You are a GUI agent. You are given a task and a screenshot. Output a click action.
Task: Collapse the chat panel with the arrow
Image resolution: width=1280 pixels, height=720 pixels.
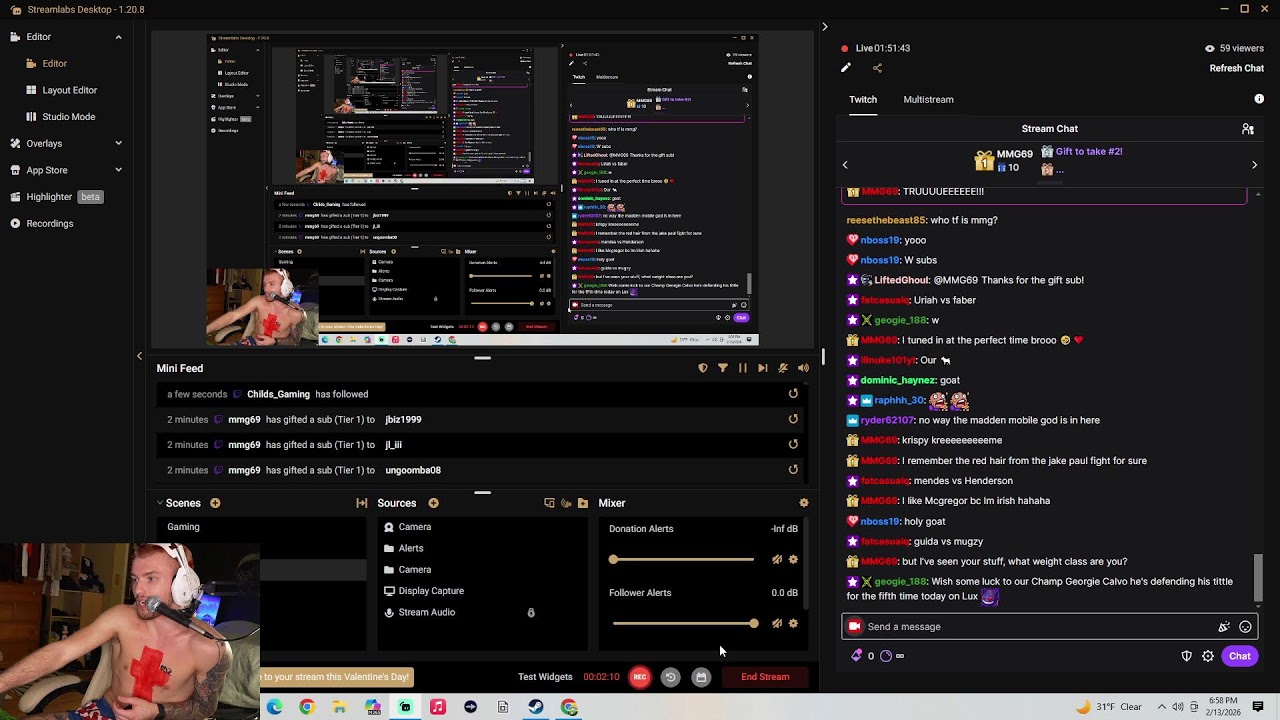tap(825, 27)
